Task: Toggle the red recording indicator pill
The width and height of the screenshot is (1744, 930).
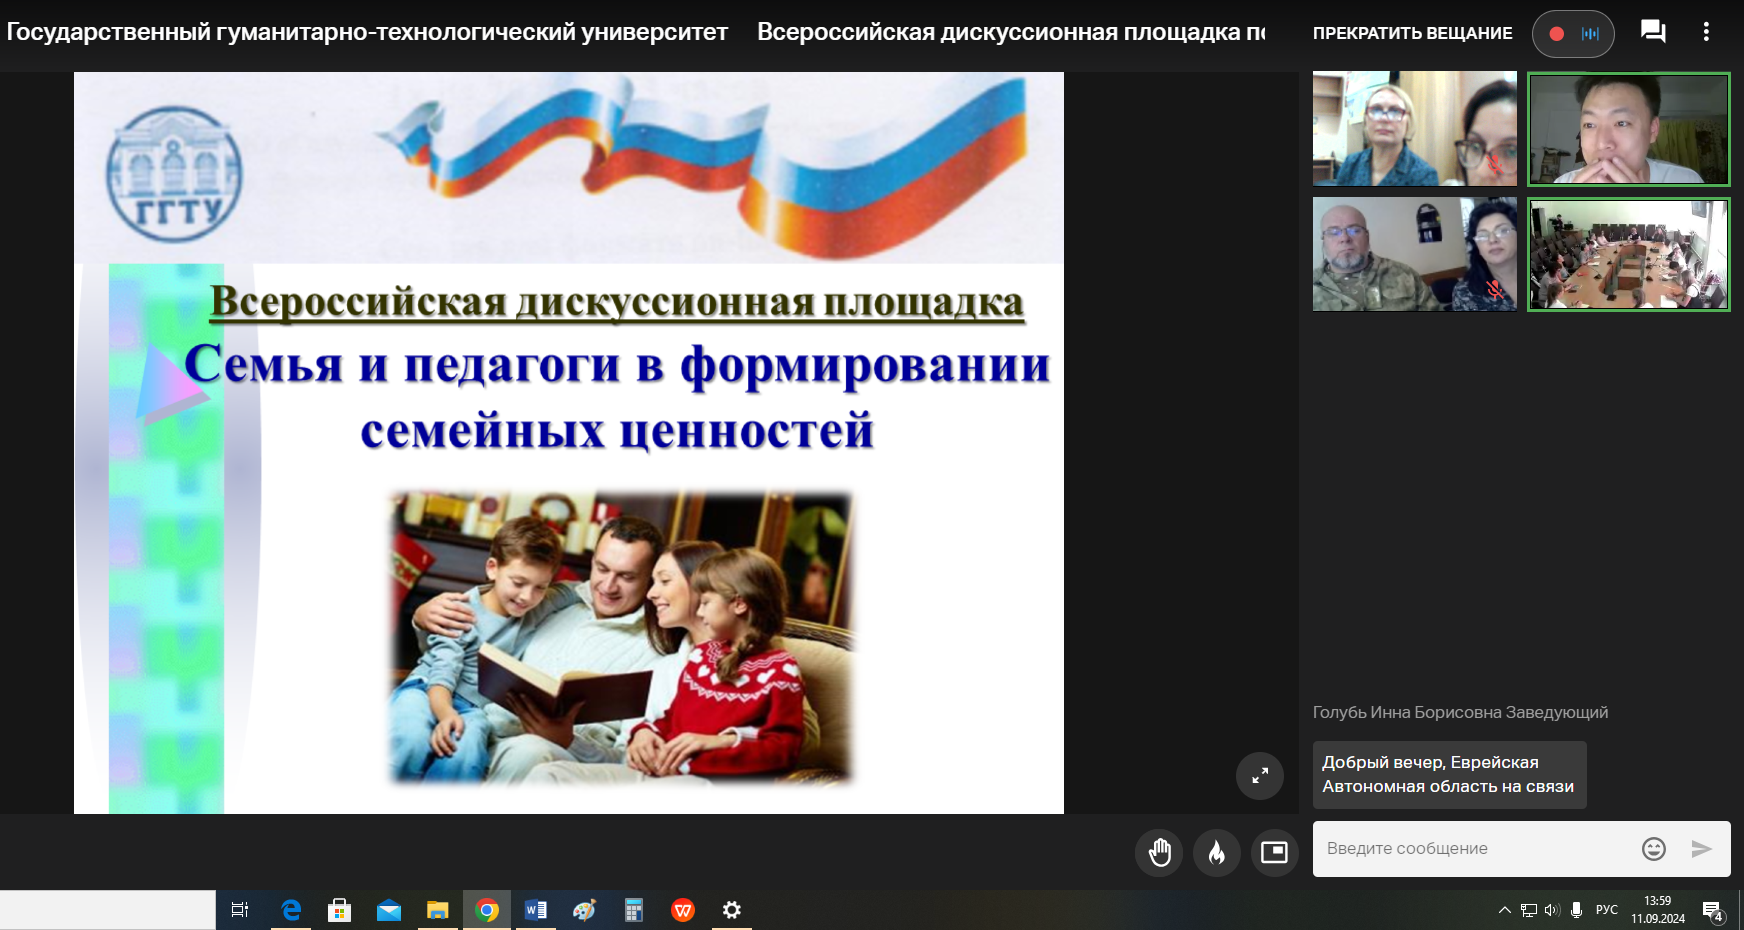Action: pyautogui.click(x=1573, y=34)
